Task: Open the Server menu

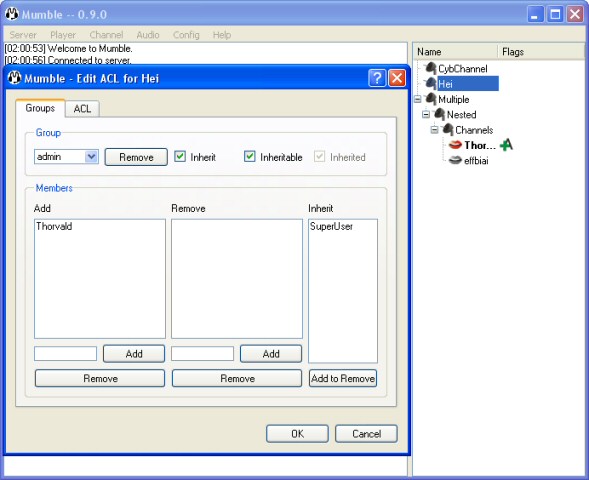Action: 23,35
